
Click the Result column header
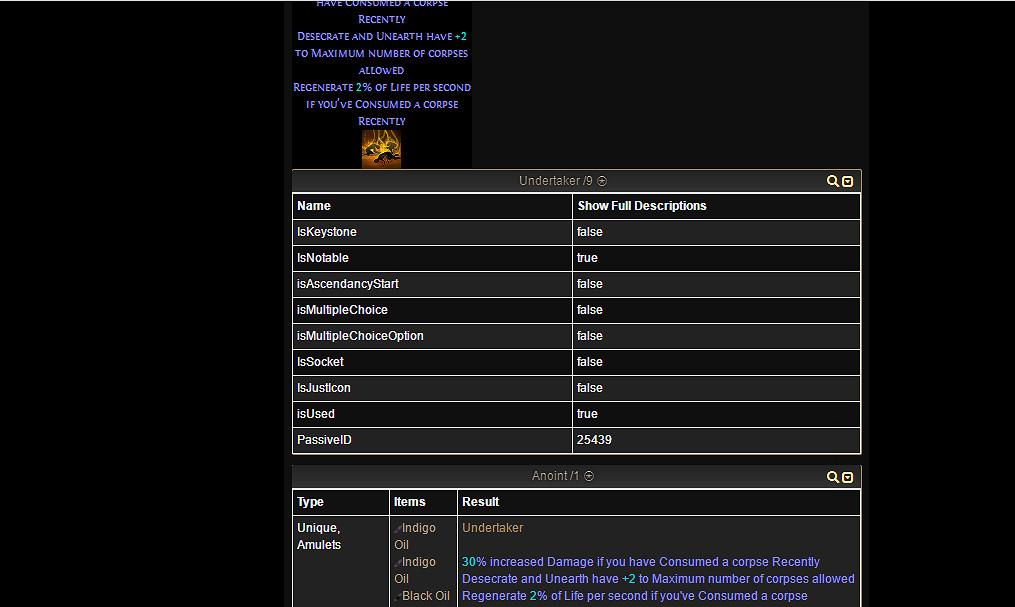481,502
